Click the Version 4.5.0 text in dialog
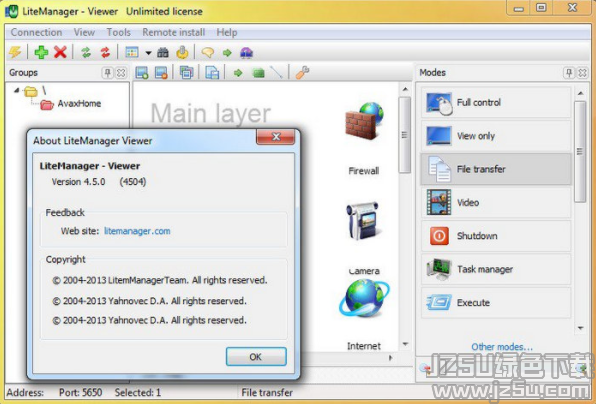Image resolution: width=596 pixels, height=404 pixels. tap(78, 182)
